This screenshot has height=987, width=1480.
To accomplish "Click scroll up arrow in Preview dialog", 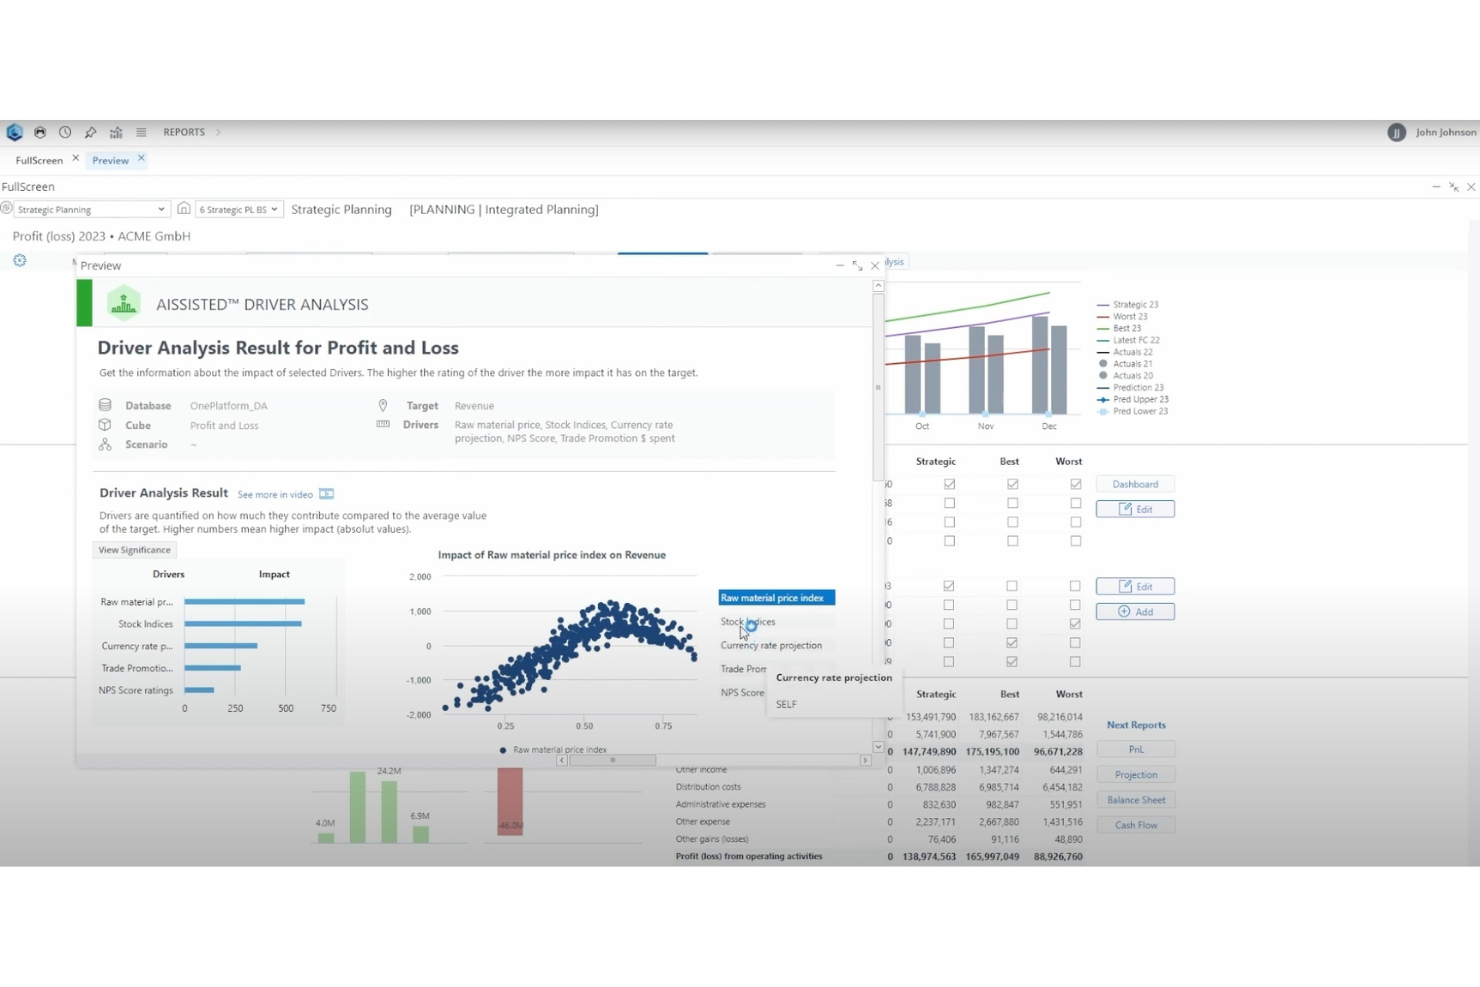I will [878, 286].
